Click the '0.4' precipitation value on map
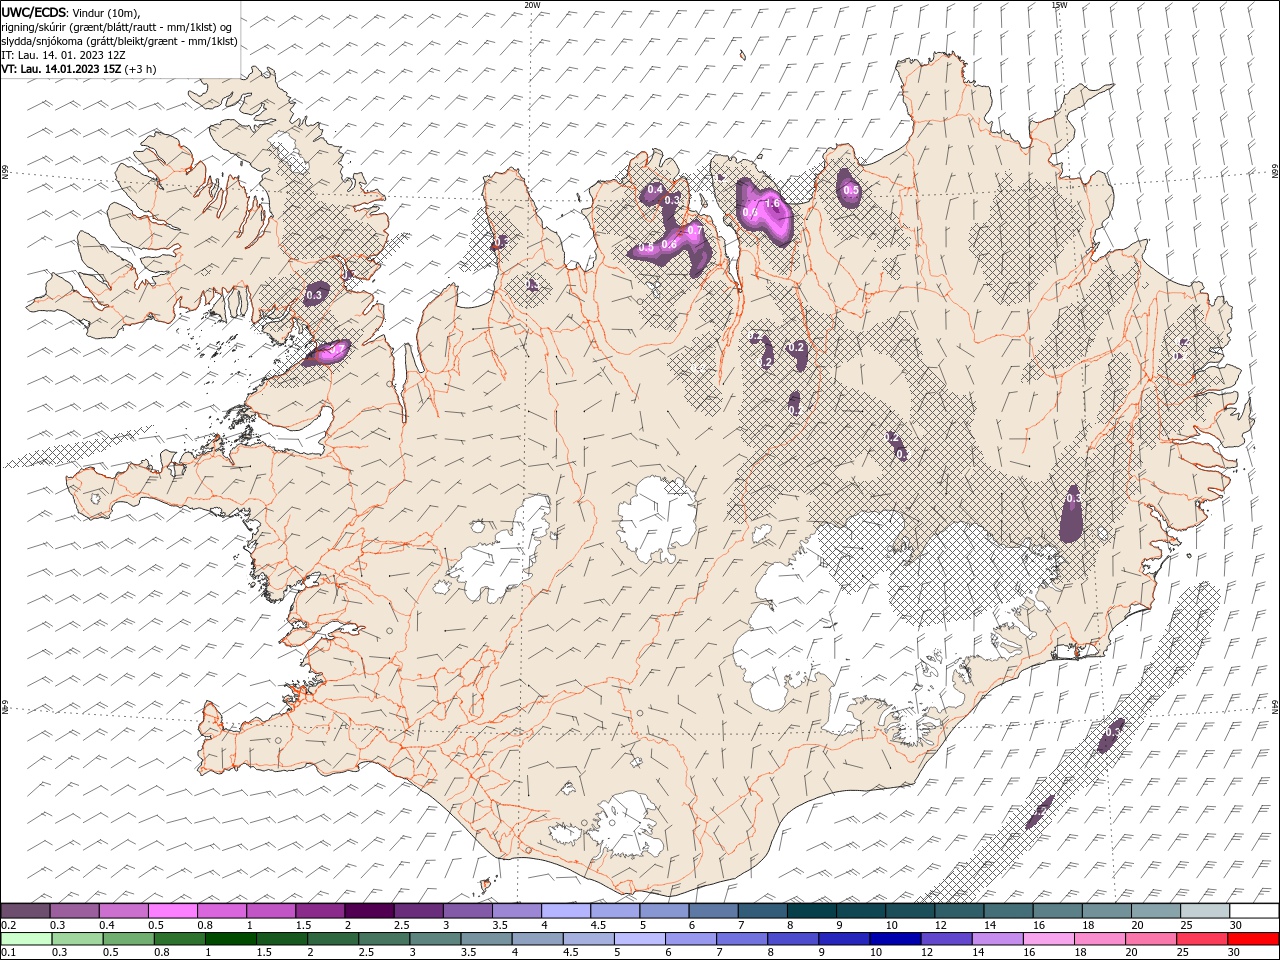The height and width of the screenshot is (960, 1280). click(655, 189)
